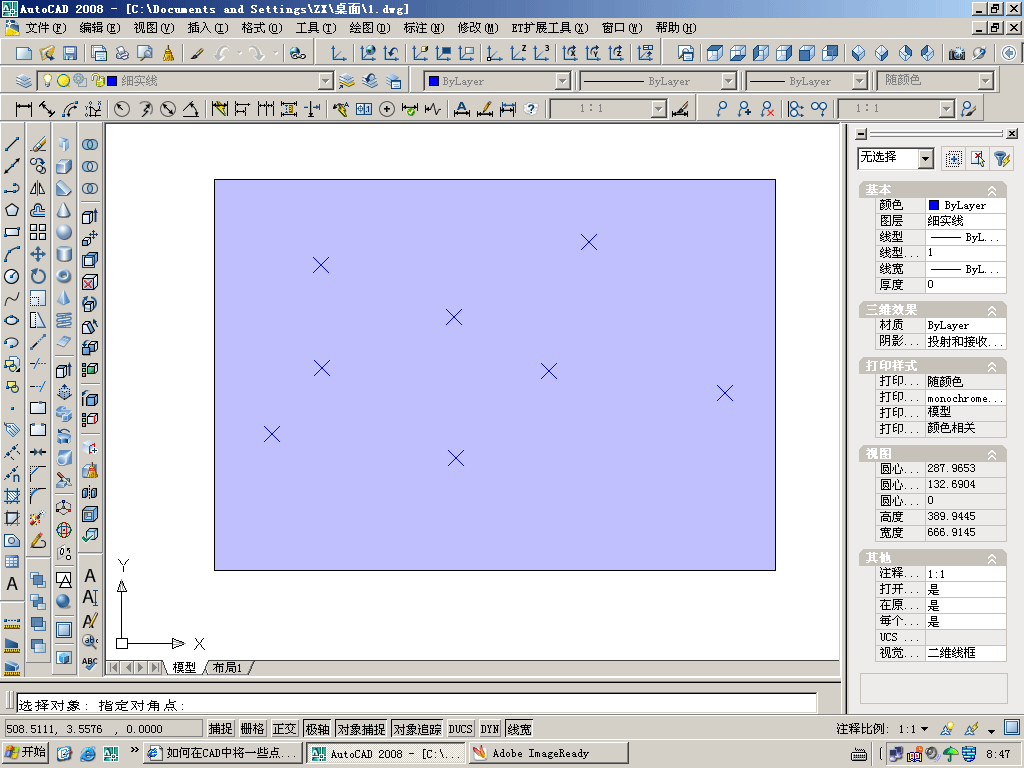Image resolution: width=1024 pixels, height=768 pixels.
Task: Open the 文件(F) menu
Action: tap(45, 28)
